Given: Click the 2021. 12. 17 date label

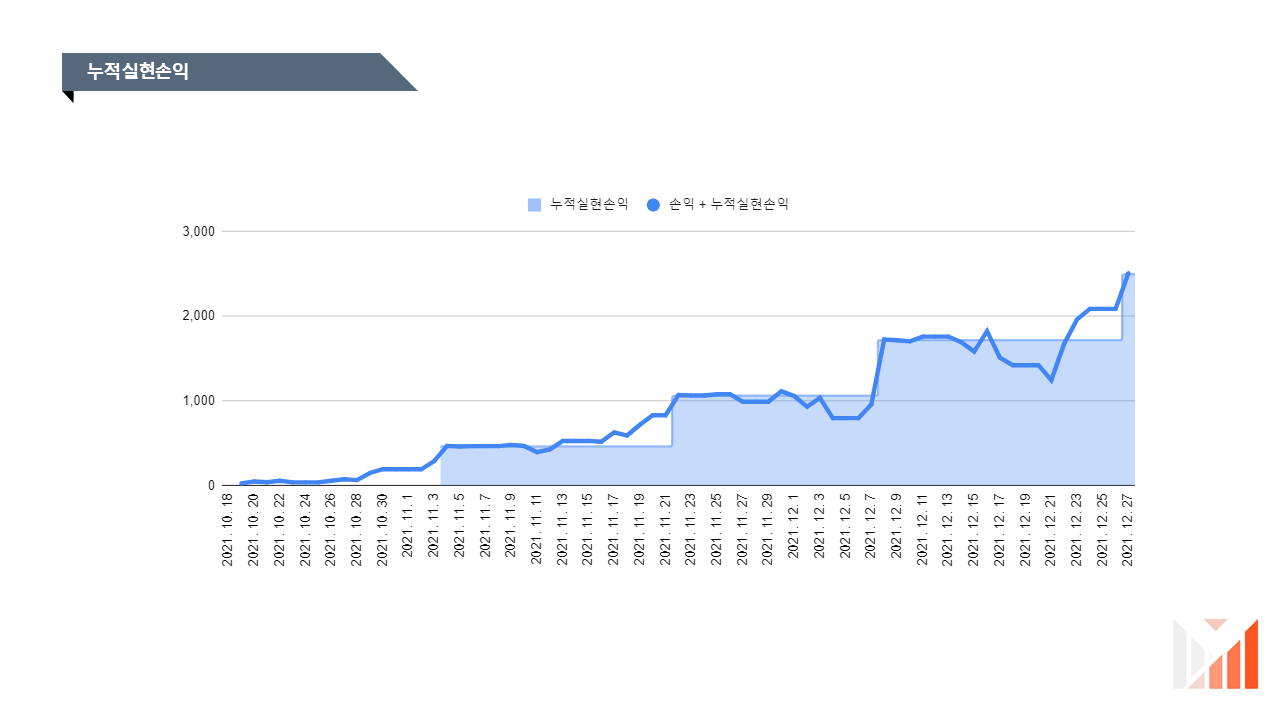Looking at the screenshot, I should pos(1000,530).
